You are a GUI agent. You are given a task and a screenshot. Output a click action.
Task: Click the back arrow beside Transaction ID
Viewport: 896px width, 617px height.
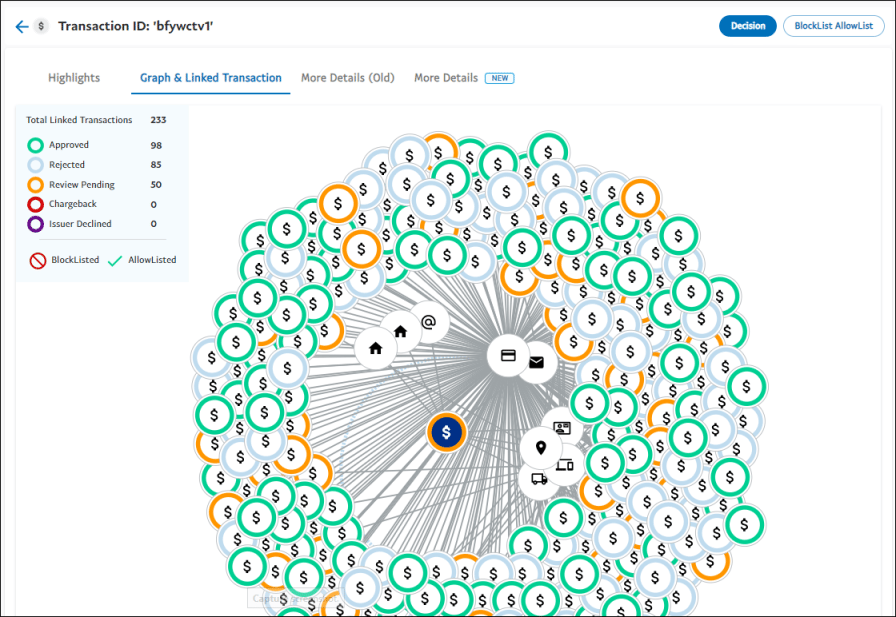point(22,27)
